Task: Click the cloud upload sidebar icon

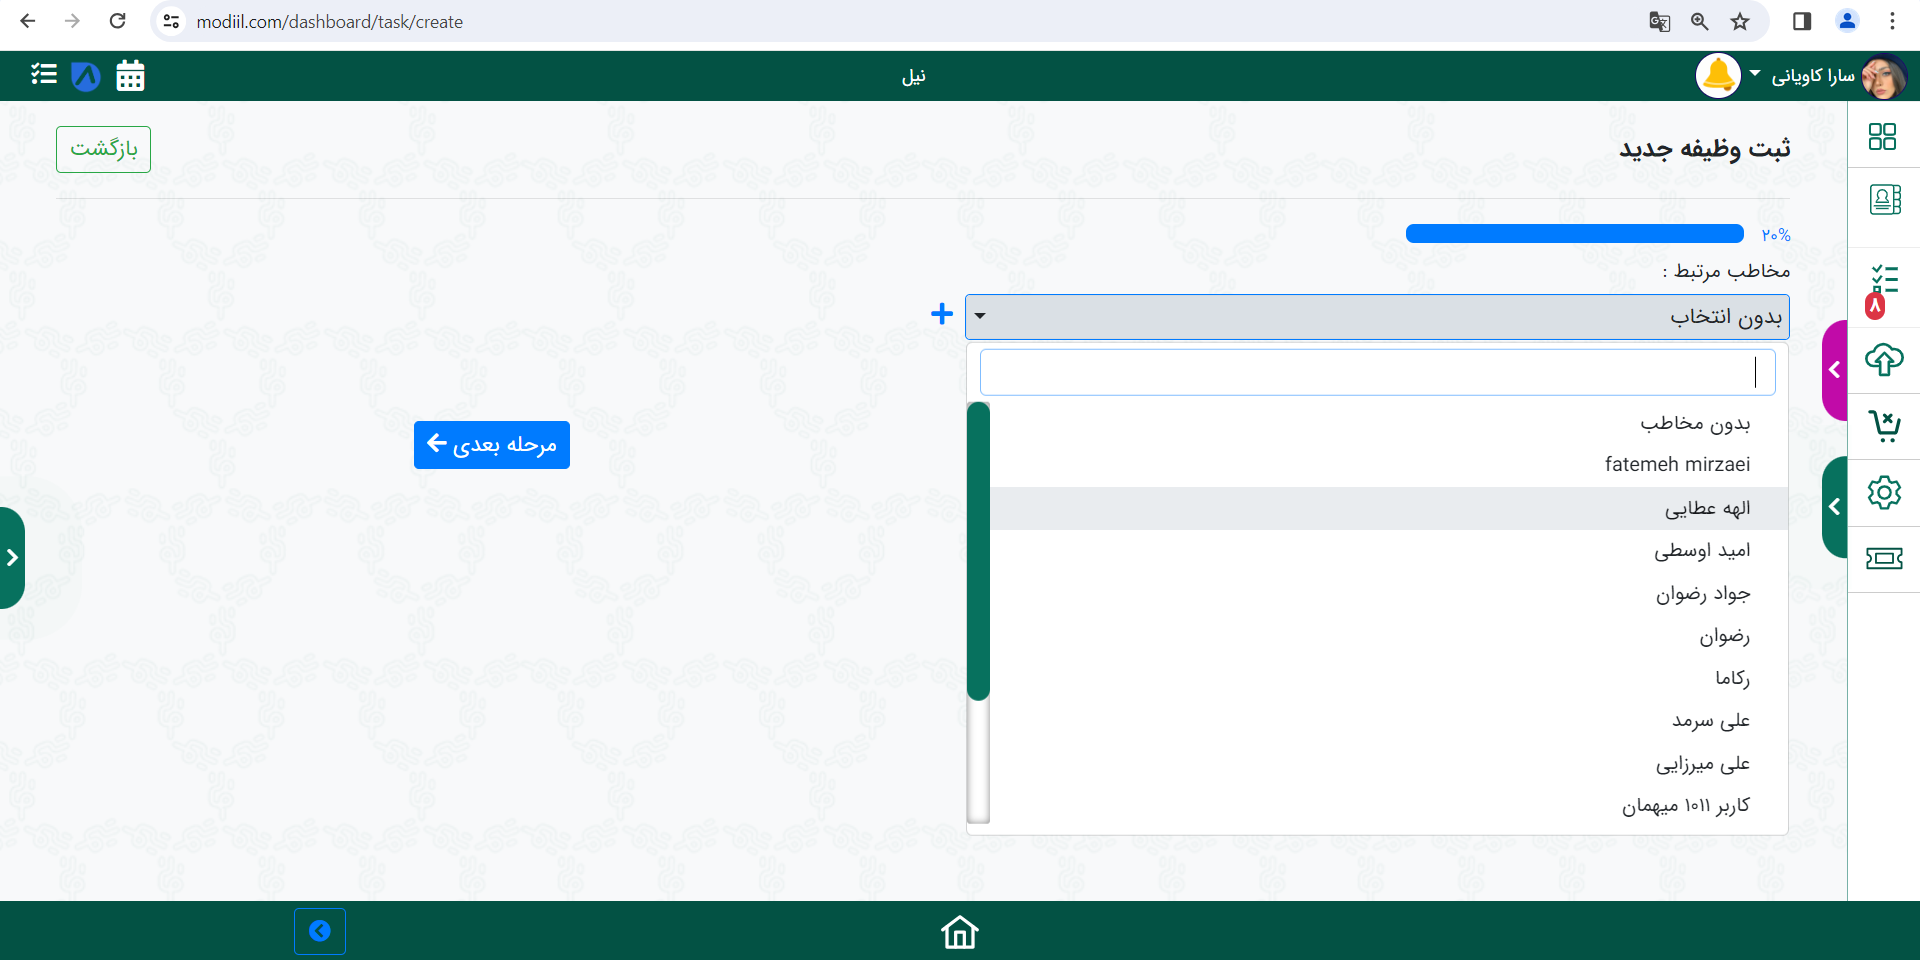Action: pyautogui.click(x=1884, y=360)
